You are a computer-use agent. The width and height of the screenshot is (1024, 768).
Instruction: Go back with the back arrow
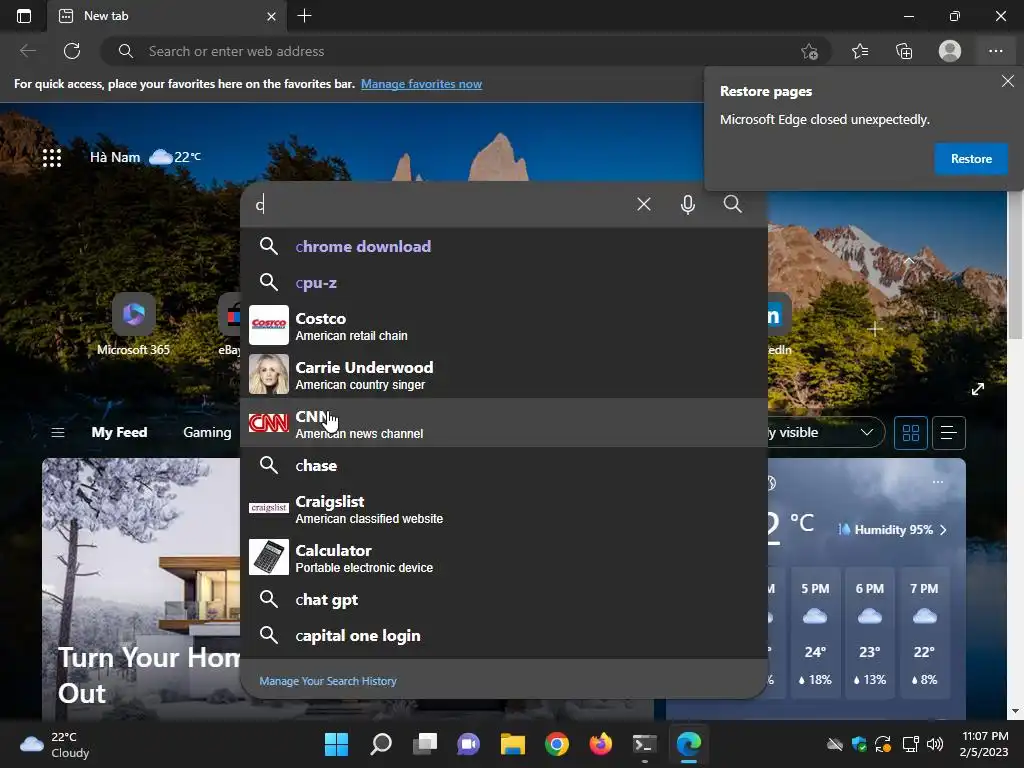[27, 51]
